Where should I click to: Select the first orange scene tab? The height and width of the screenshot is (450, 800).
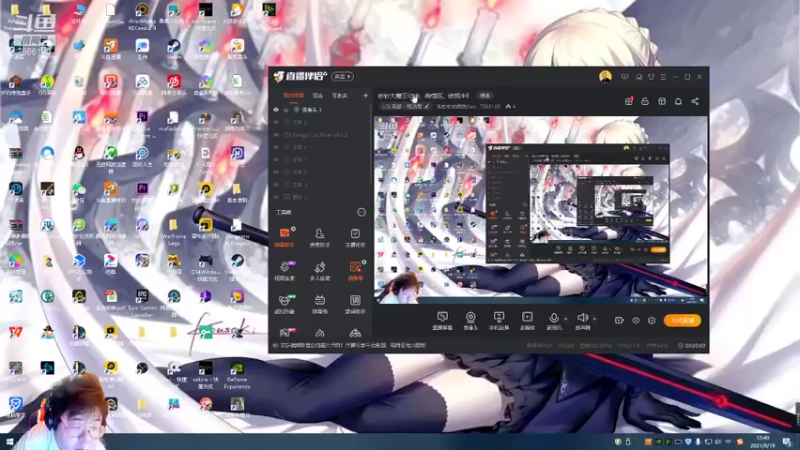tap(294, 95)
